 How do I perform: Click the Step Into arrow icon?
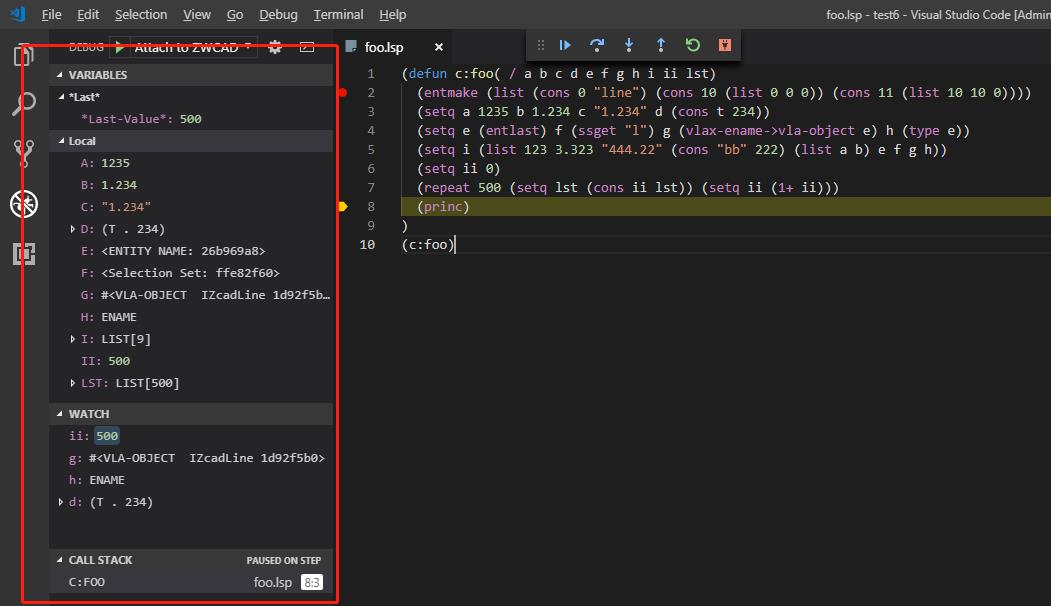coord(629,45)
